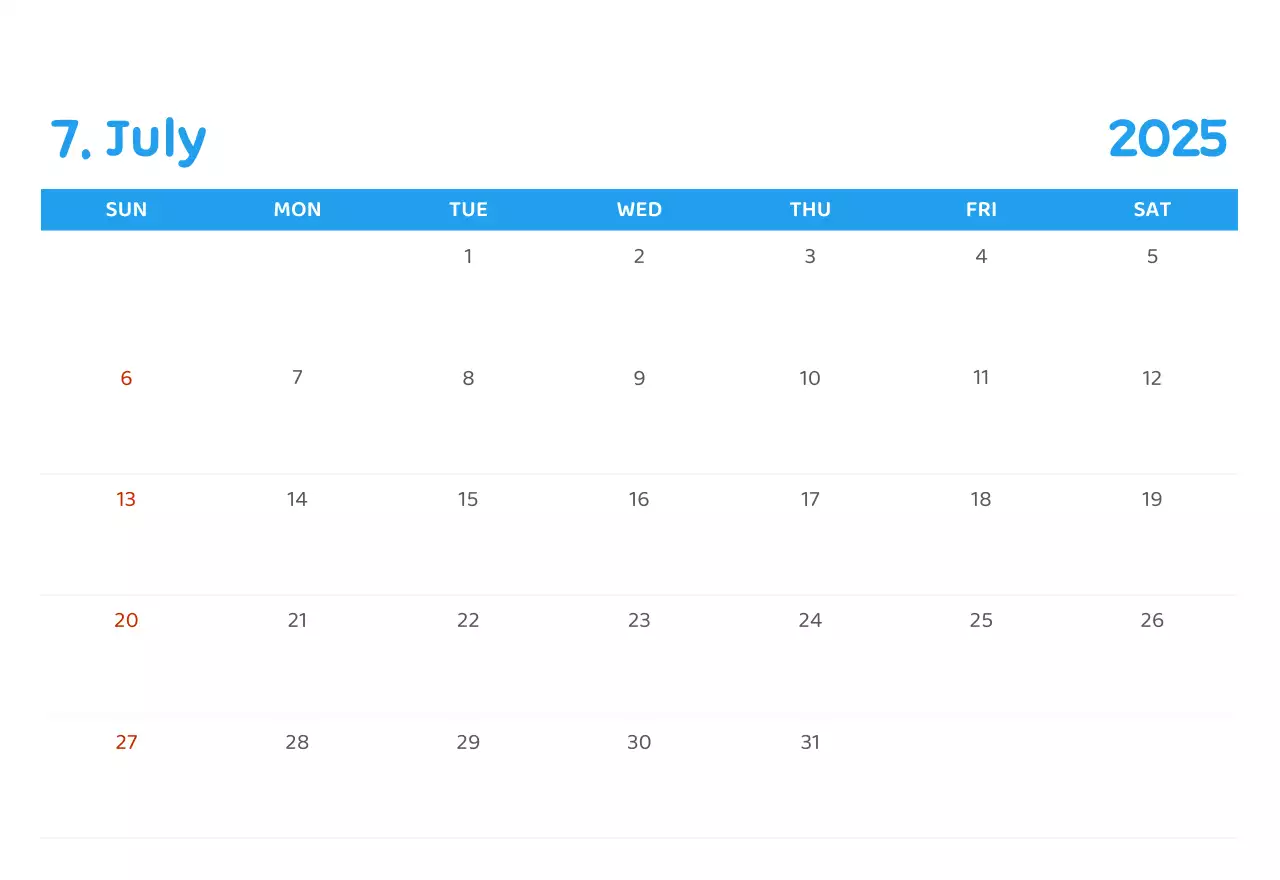Click the red date 13
1280x880 pixels.
pos(126,500)
